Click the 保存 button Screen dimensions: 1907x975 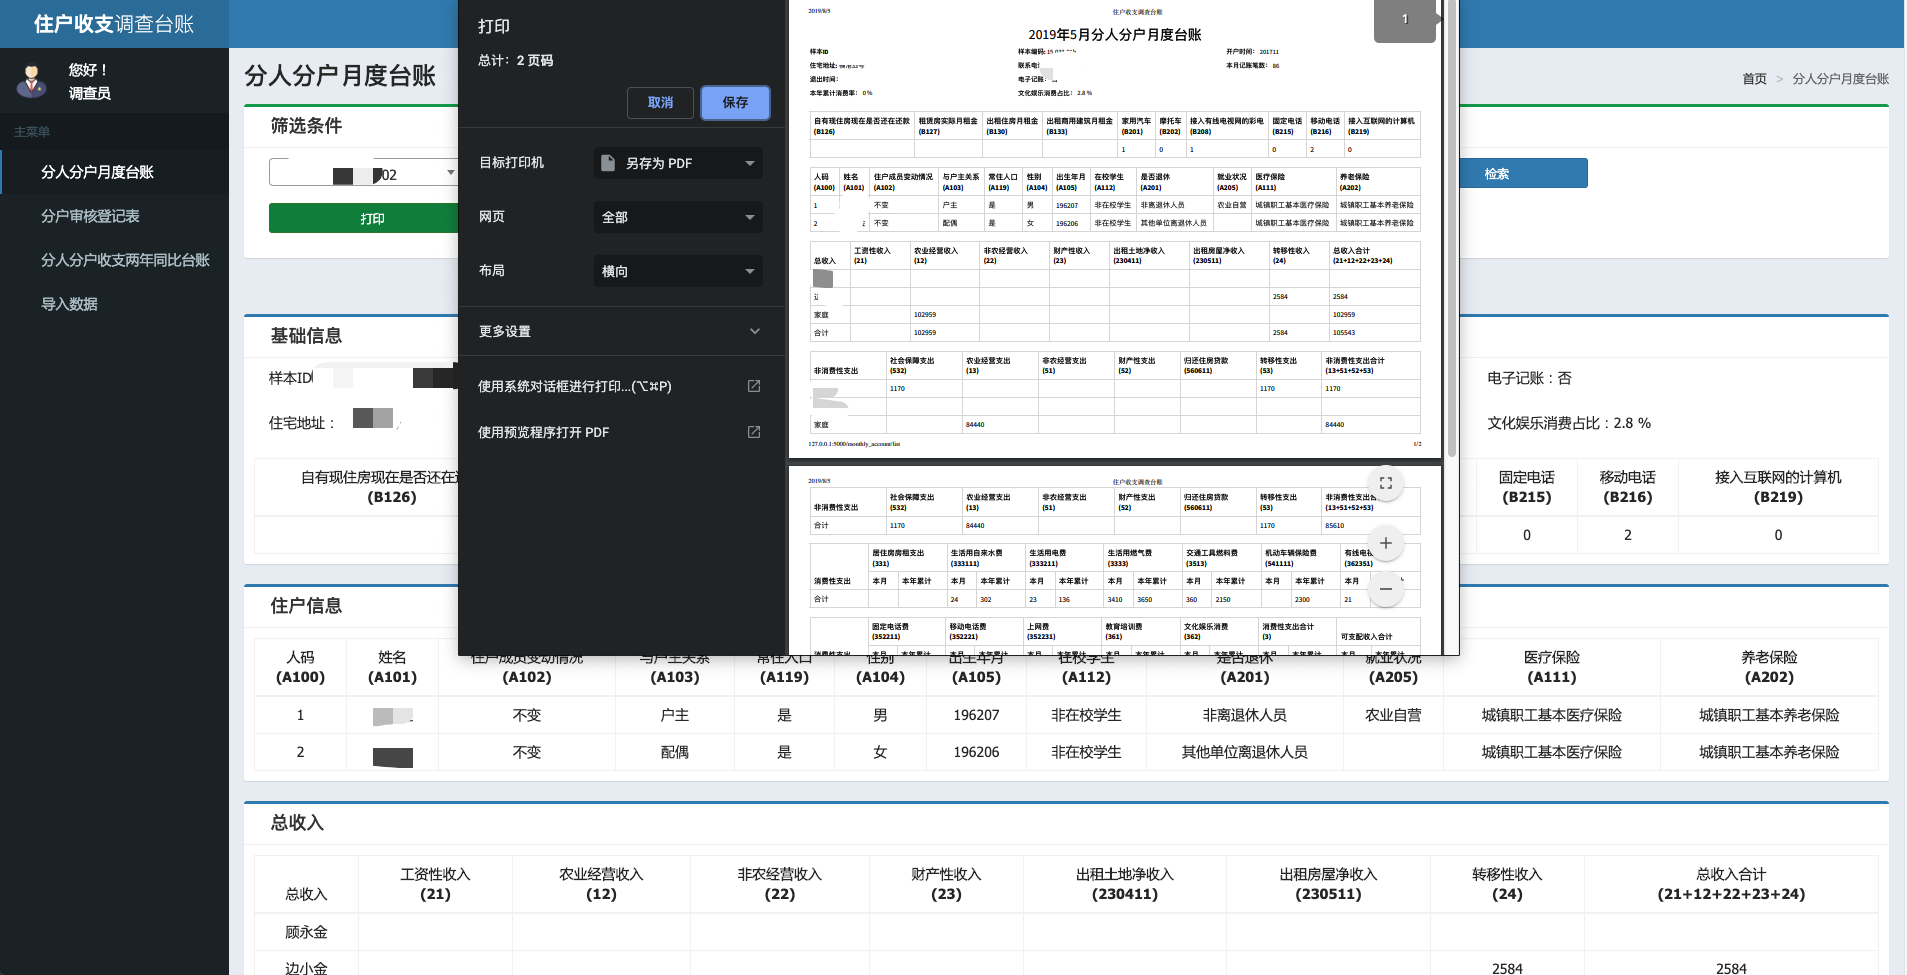[735, 102]
